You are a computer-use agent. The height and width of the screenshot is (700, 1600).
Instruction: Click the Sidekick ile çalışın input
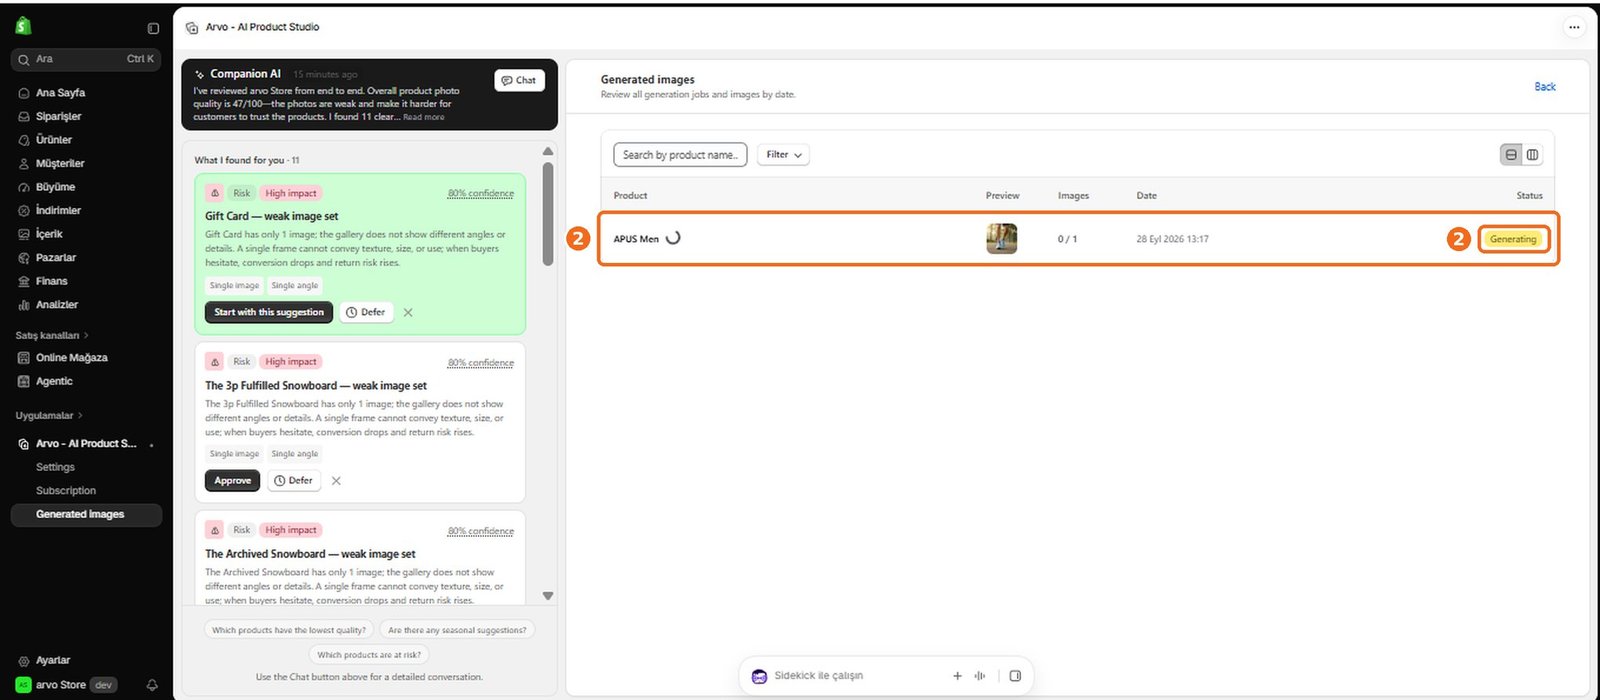coord(818,676)
